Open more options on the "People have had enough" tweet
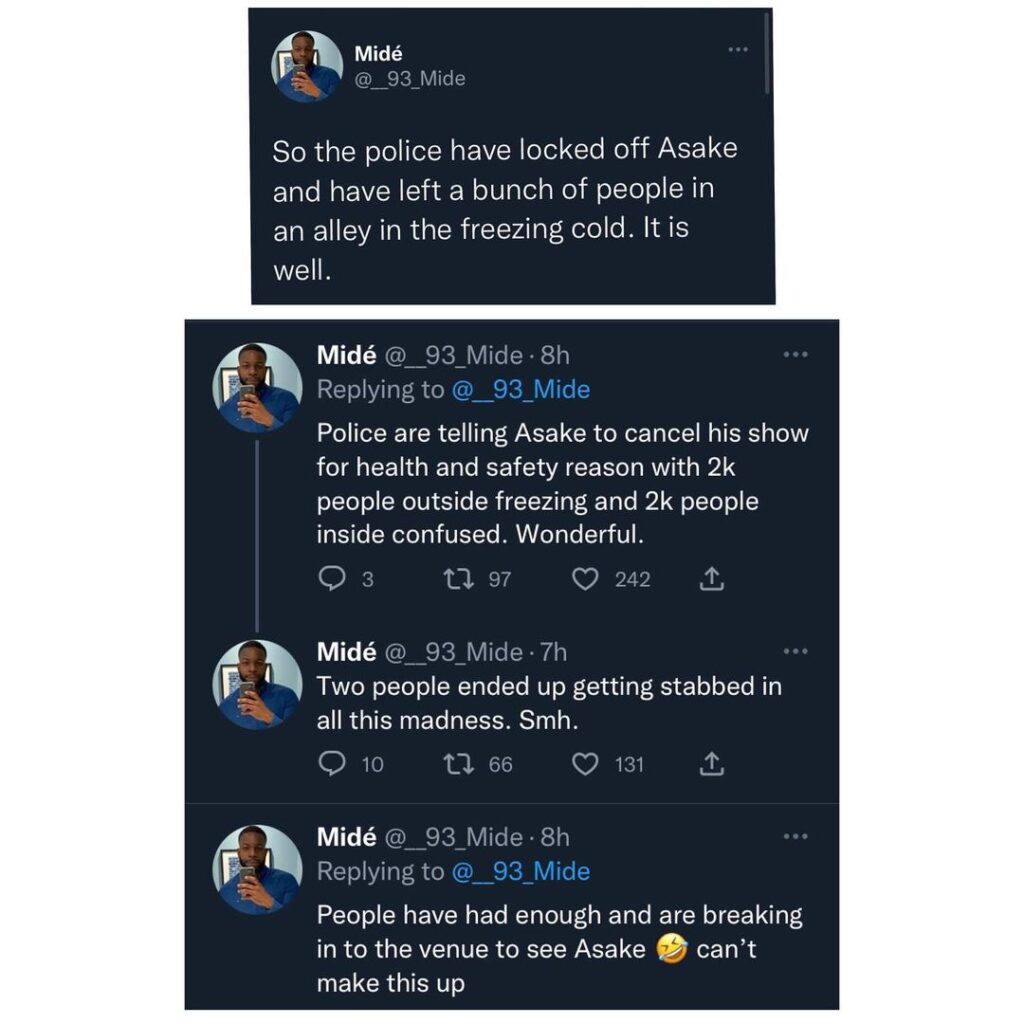Viewport: 1024px width, 1024px height. coord(795,836)
